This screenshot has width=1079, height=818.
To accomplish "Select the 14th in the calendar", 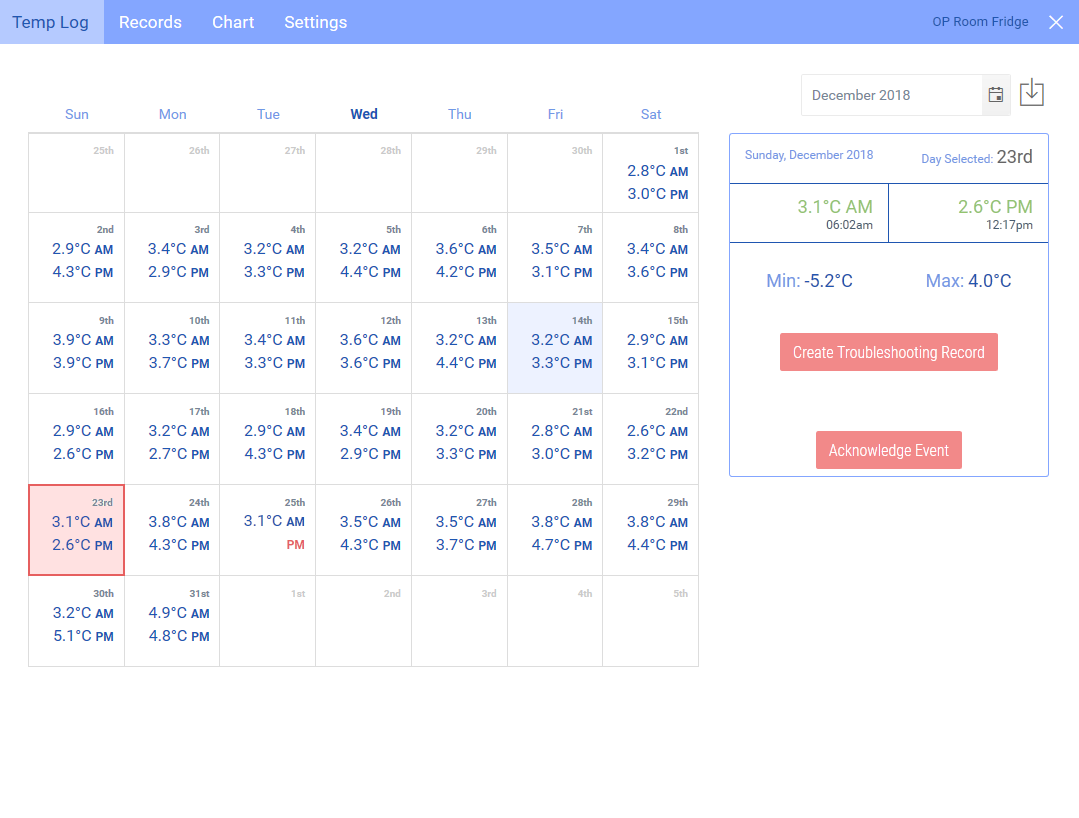I will [554, 345].
